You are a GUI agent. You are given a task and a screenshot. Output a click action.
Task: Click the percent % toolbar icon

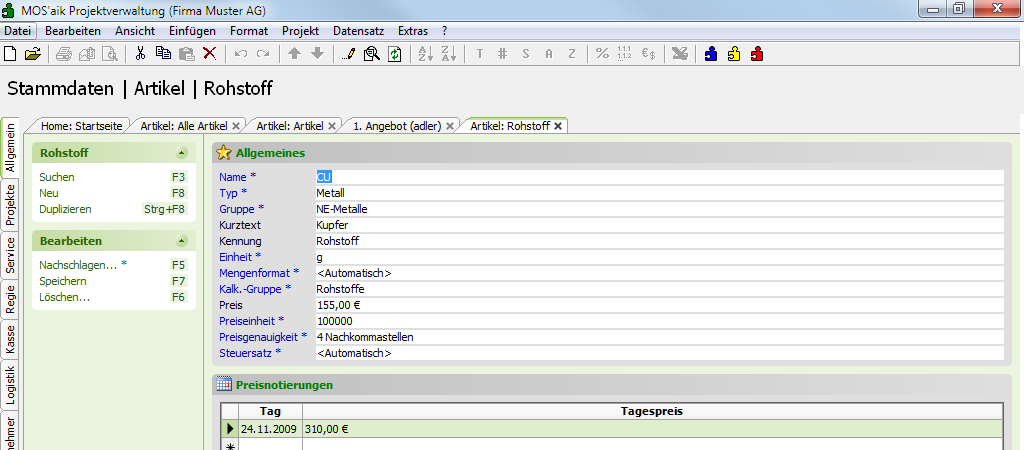602,54
